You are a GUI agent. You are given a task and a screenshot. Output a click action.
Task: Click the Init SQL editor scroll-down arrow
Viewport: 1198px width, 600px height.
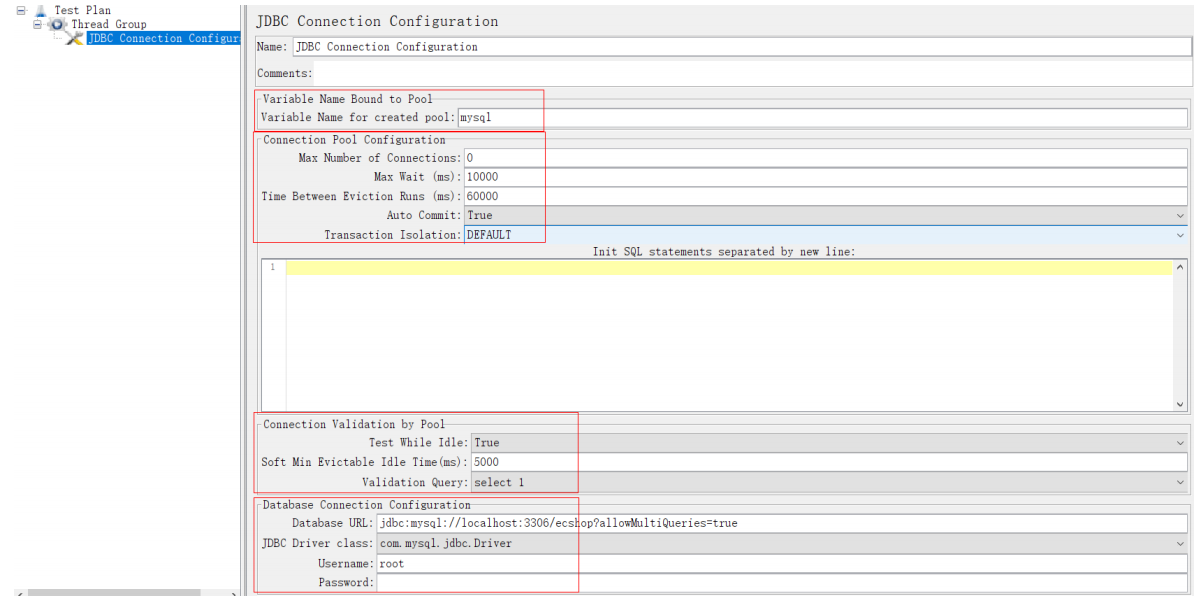tap(1180, 404)
